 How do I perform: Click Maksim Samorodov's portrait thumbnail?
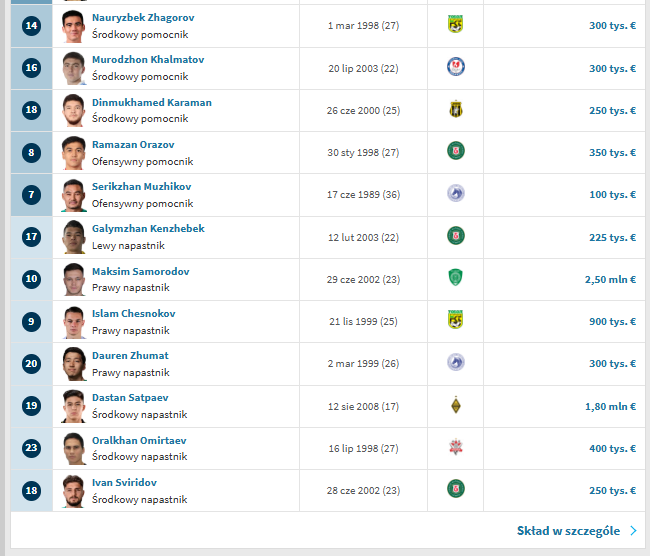point(74,279)
